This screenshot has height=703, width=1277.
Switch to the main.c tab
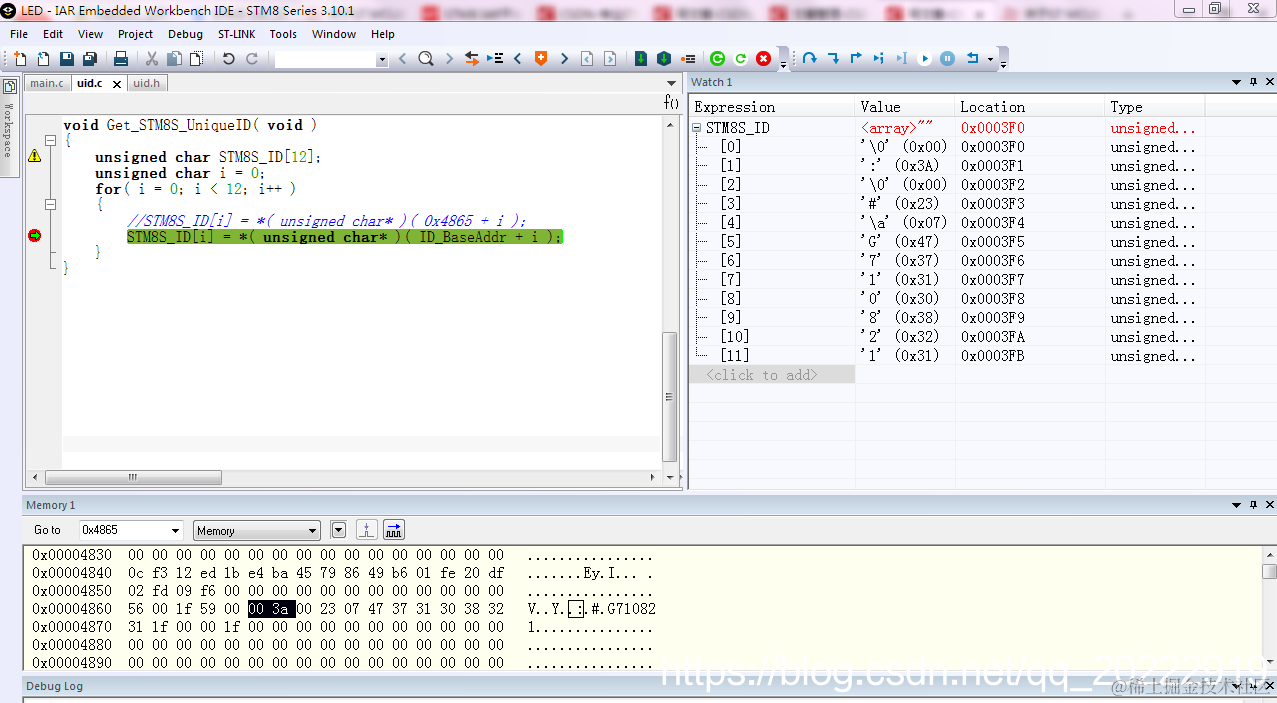coord(47,83)
